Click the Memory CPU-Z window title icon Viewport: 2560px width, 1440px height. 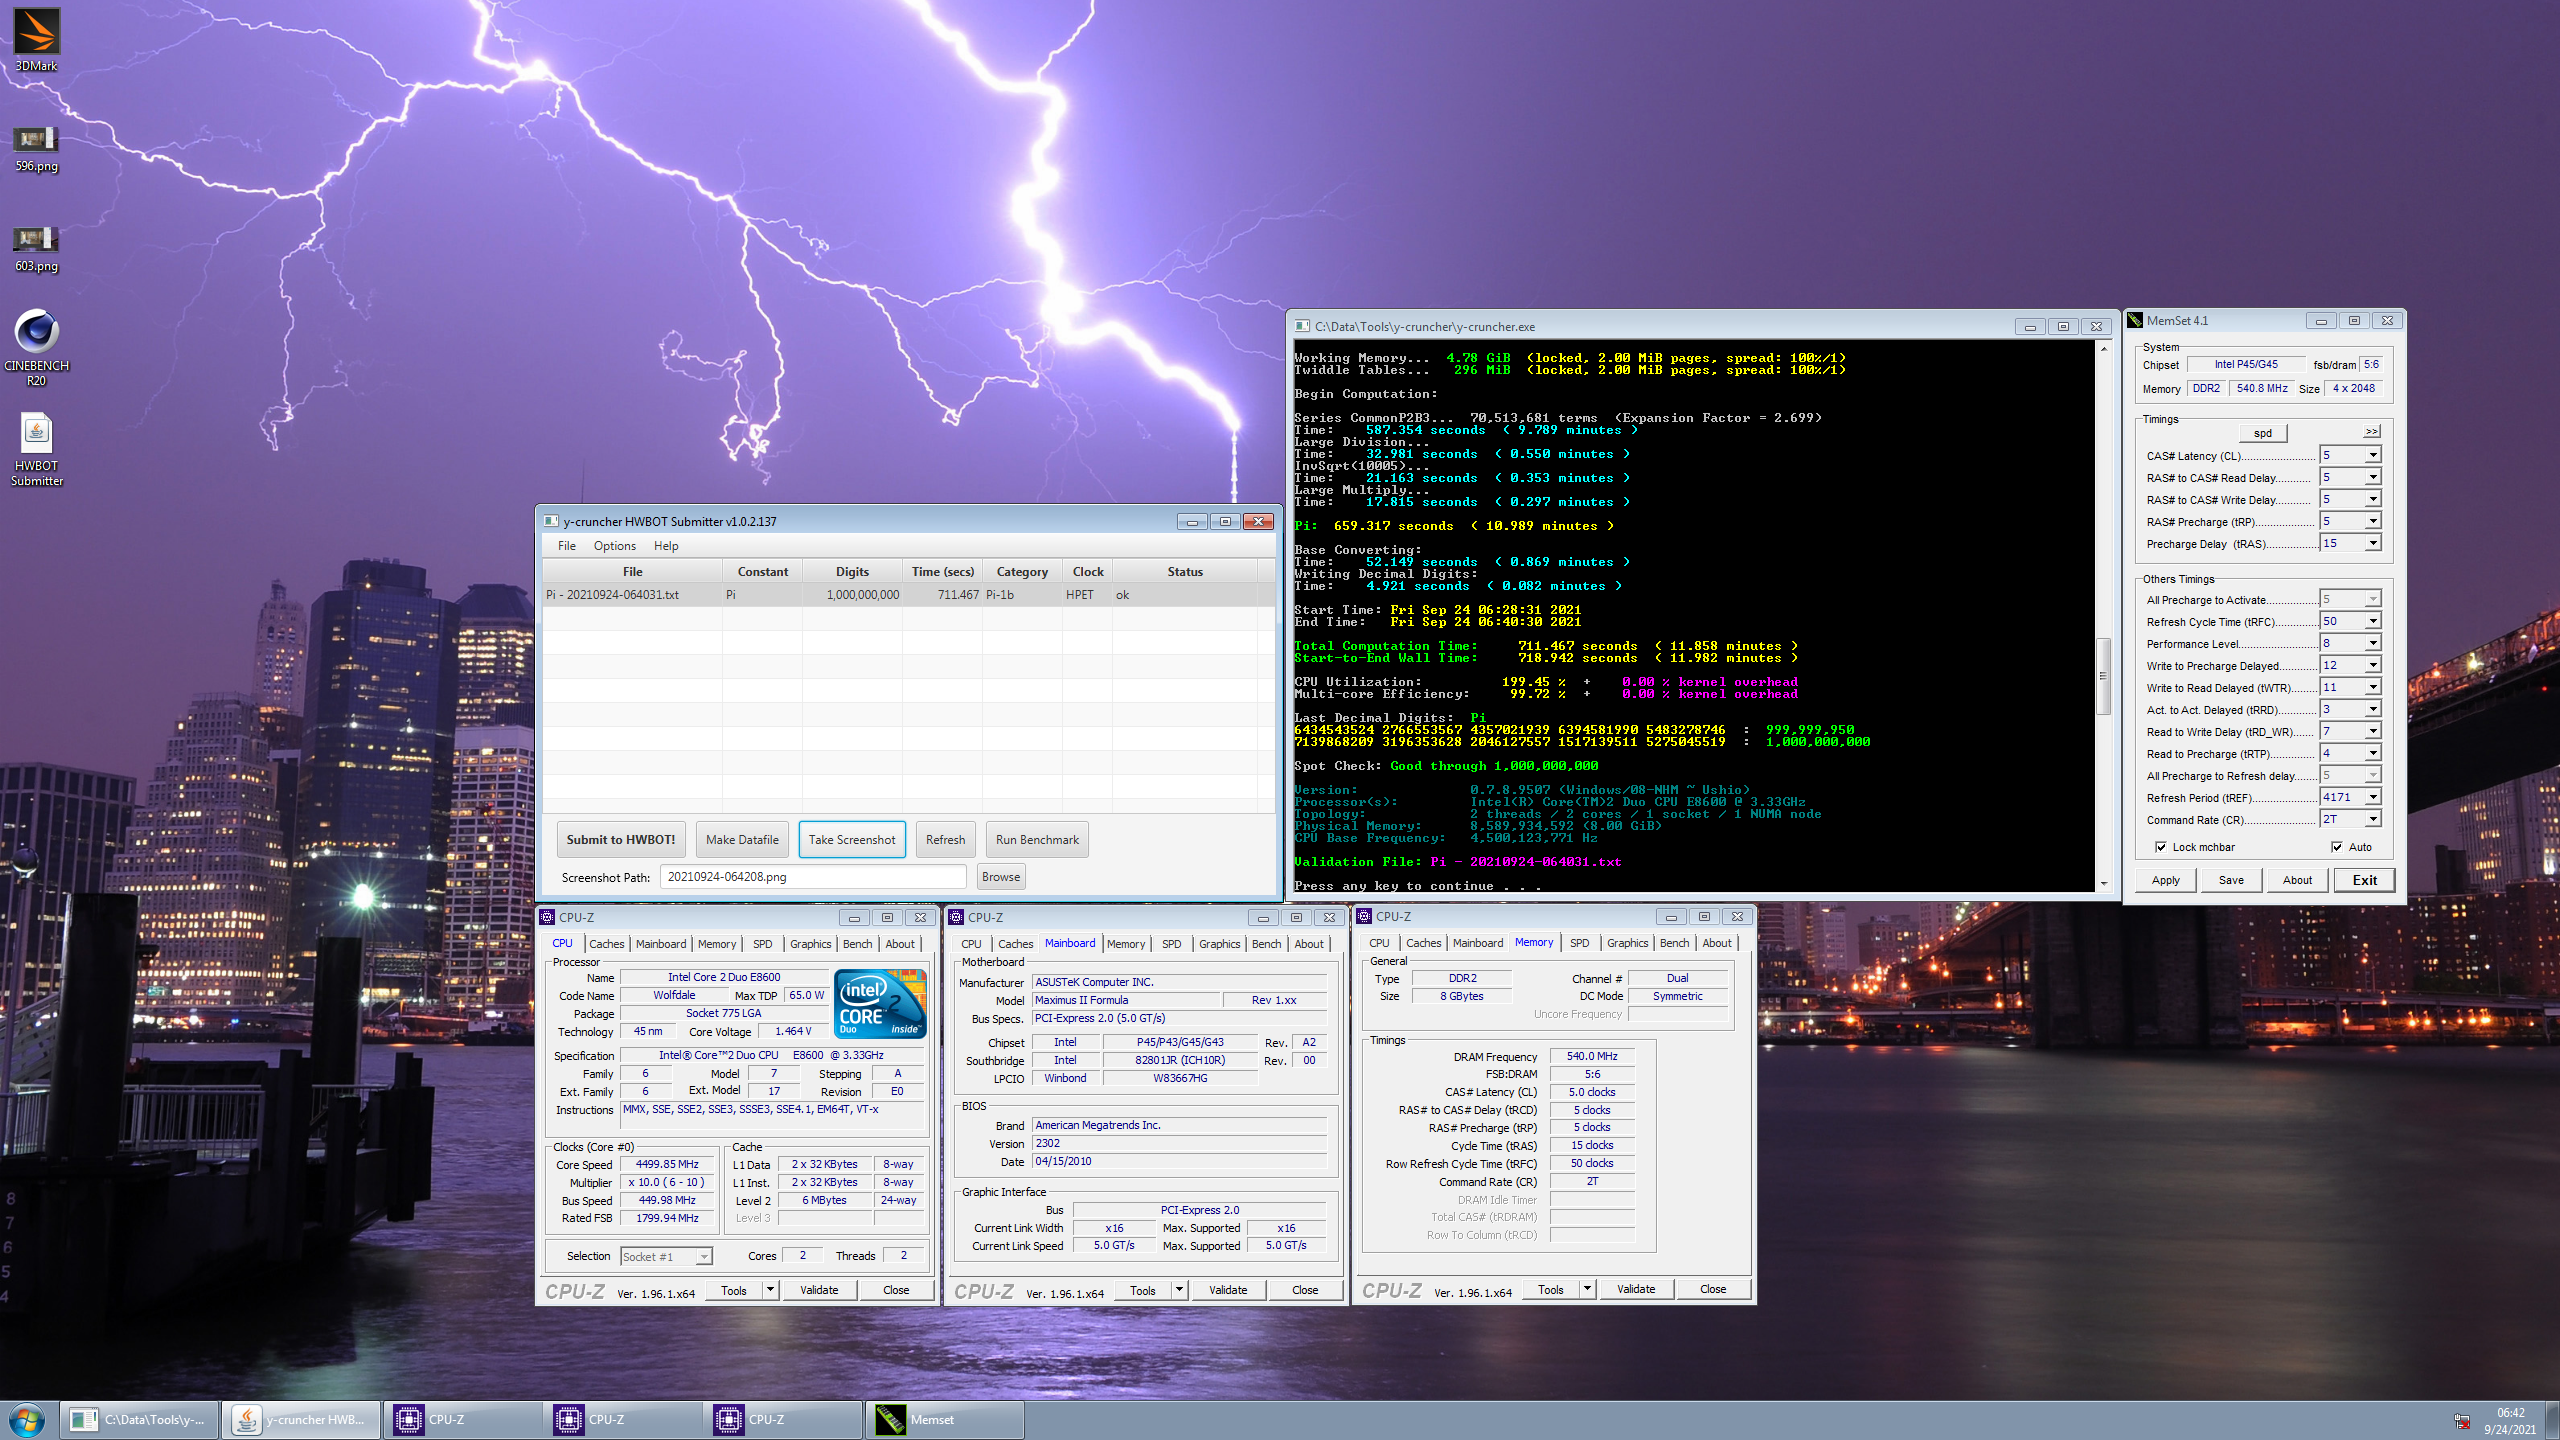pyautogui.click(x=1364, y=916)
